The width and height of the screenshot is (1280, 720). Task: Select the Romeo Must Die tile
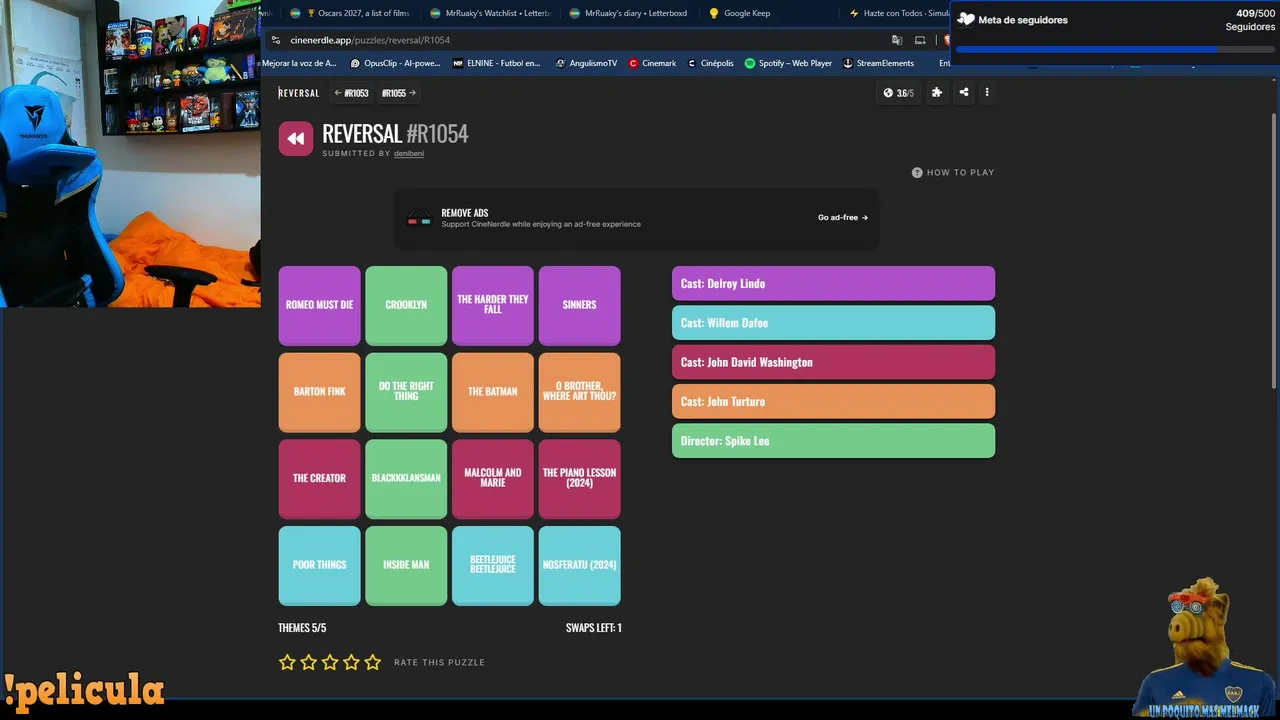(320, 305)
